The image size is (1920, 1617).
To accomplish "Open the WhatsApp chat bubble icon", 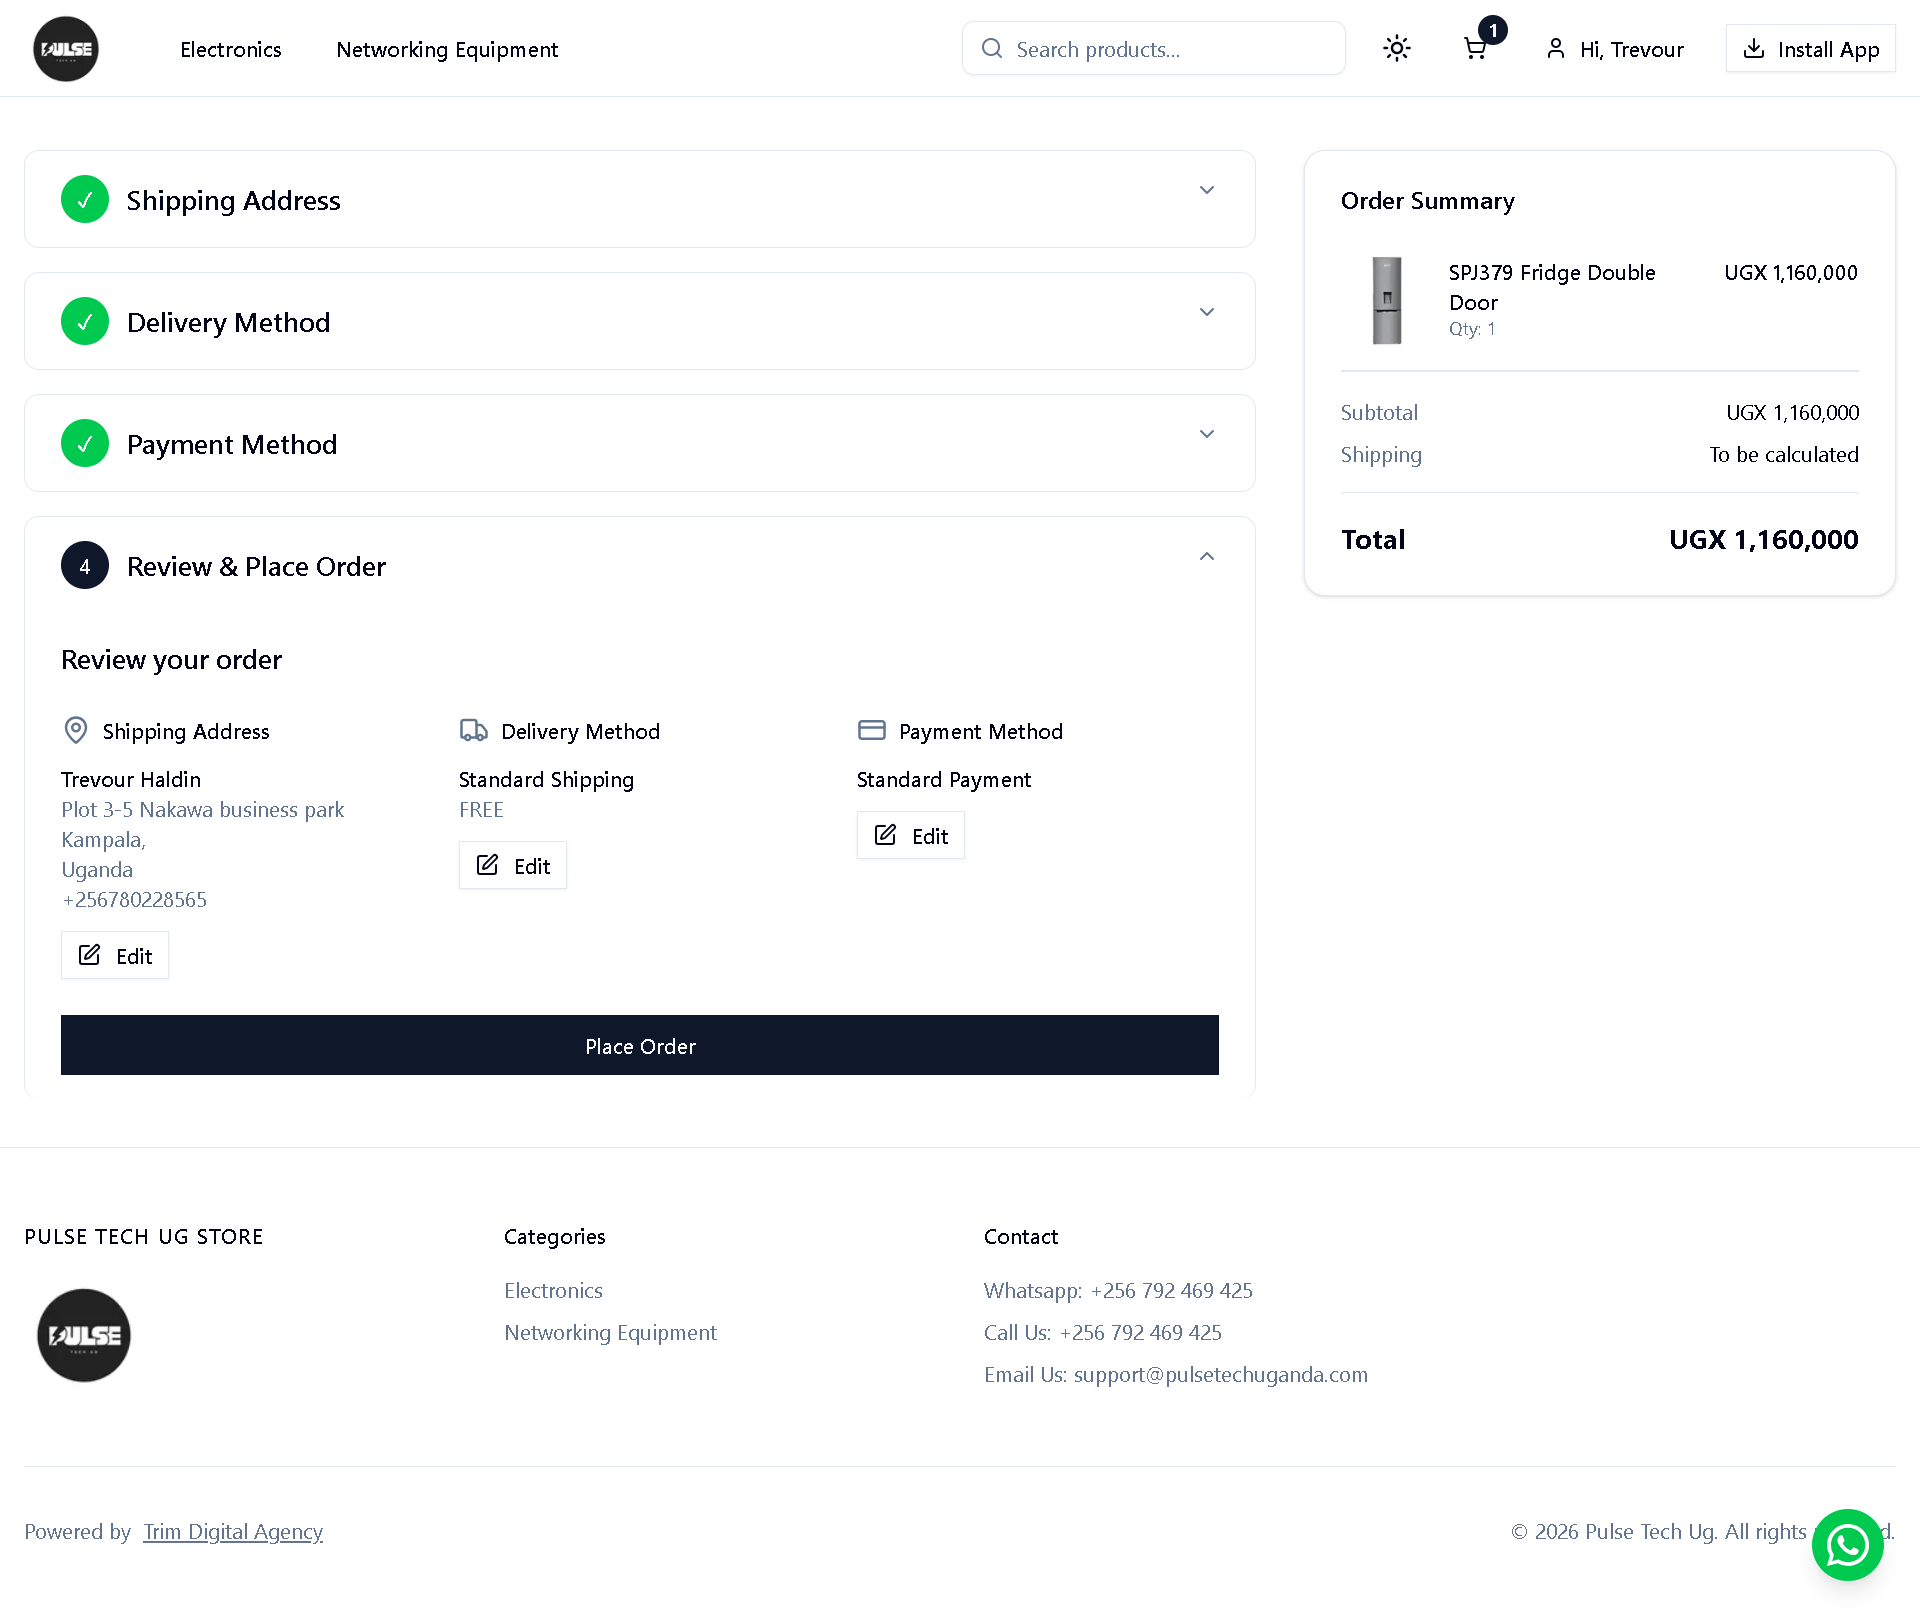I will (x=1847, y=1544).
